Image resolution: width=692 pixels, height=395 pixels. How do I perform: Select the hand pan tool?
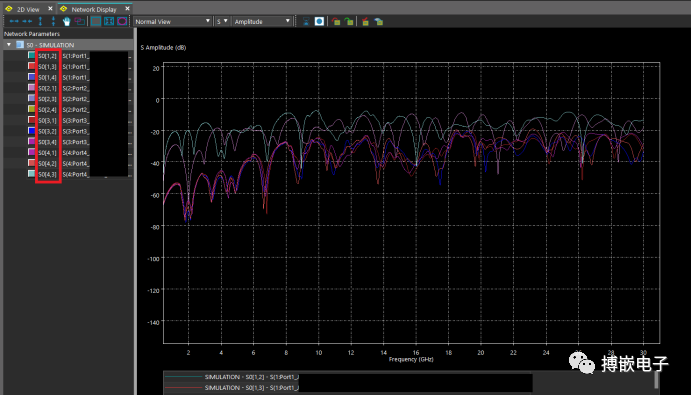(x=67, y=21)
